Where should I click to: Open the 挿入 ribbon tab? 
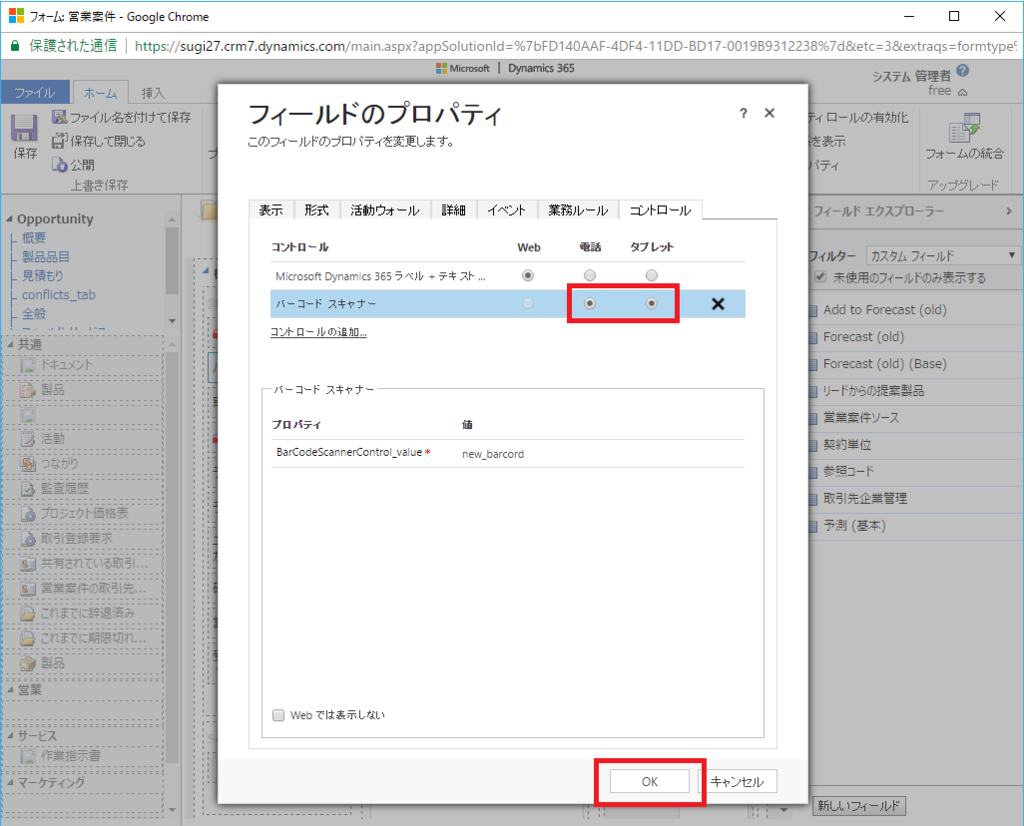[x=153, y=93]
